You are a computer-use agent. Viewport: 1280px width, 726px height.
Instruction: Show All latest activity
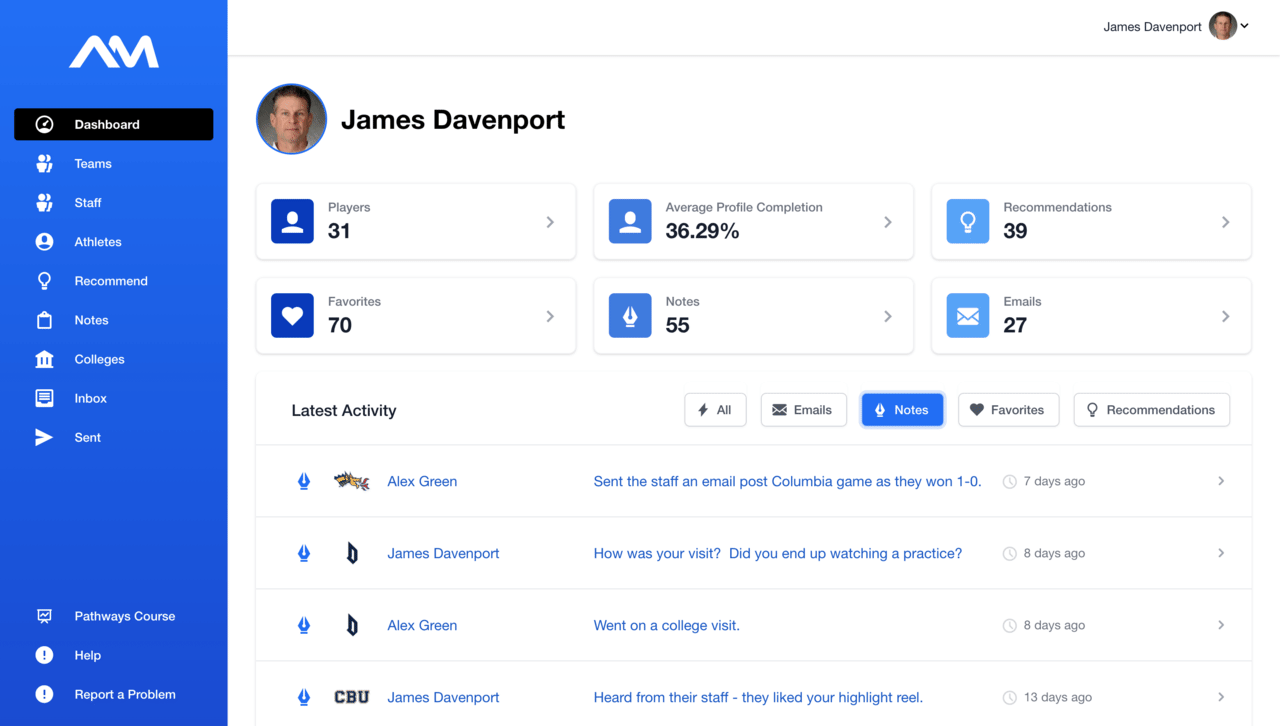pyautogui.click(x=715, y=410)
